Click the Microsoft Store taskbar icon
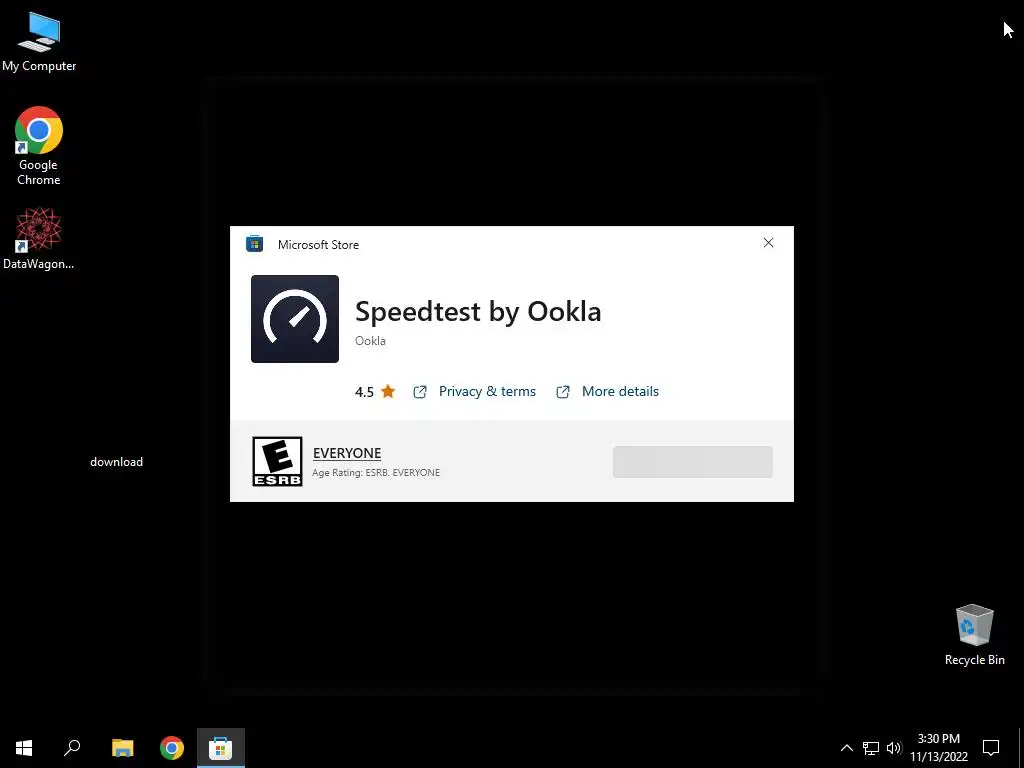The height and width of the screenshot is (768, 1024). coord(221,748)
